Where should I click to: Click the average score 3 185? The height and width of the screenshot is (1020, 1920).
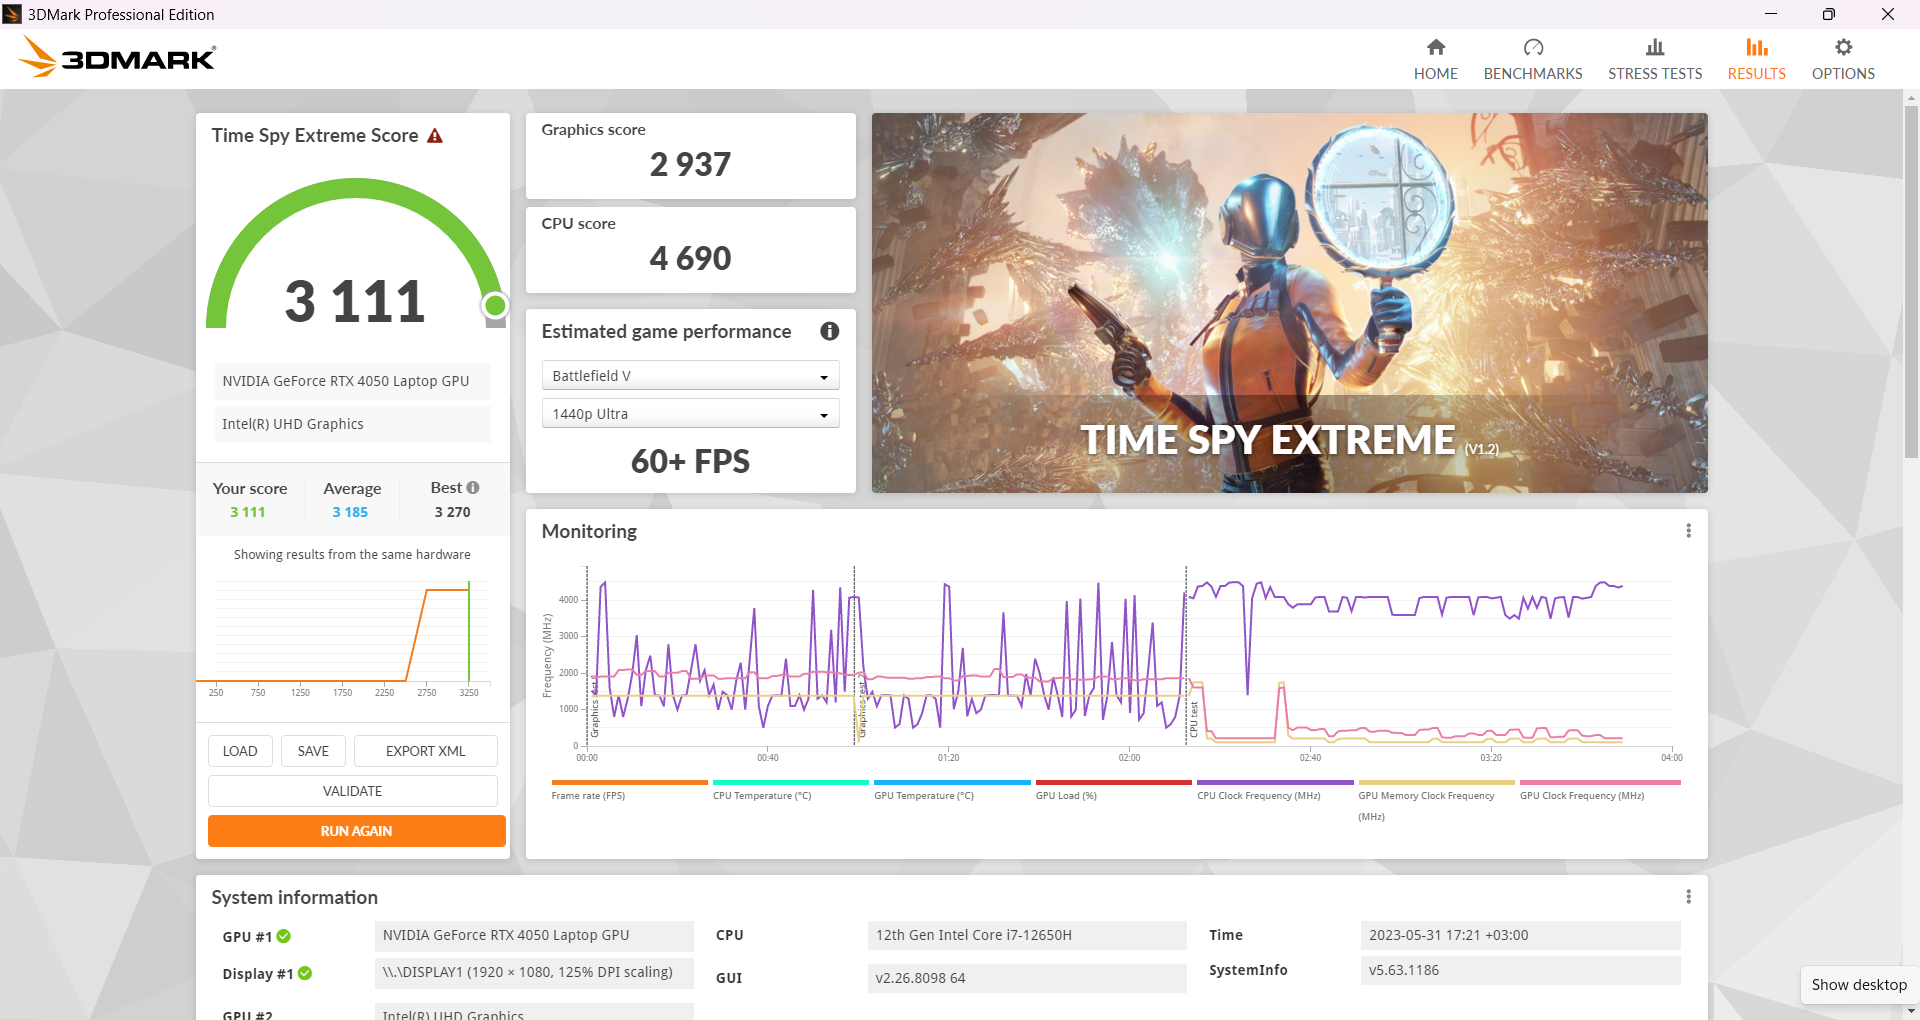350,512
